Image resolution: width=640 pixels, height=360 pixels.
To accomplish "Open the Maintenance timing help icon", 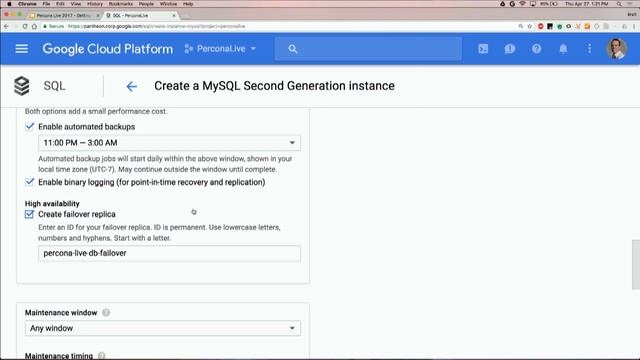I will point(102,356).
